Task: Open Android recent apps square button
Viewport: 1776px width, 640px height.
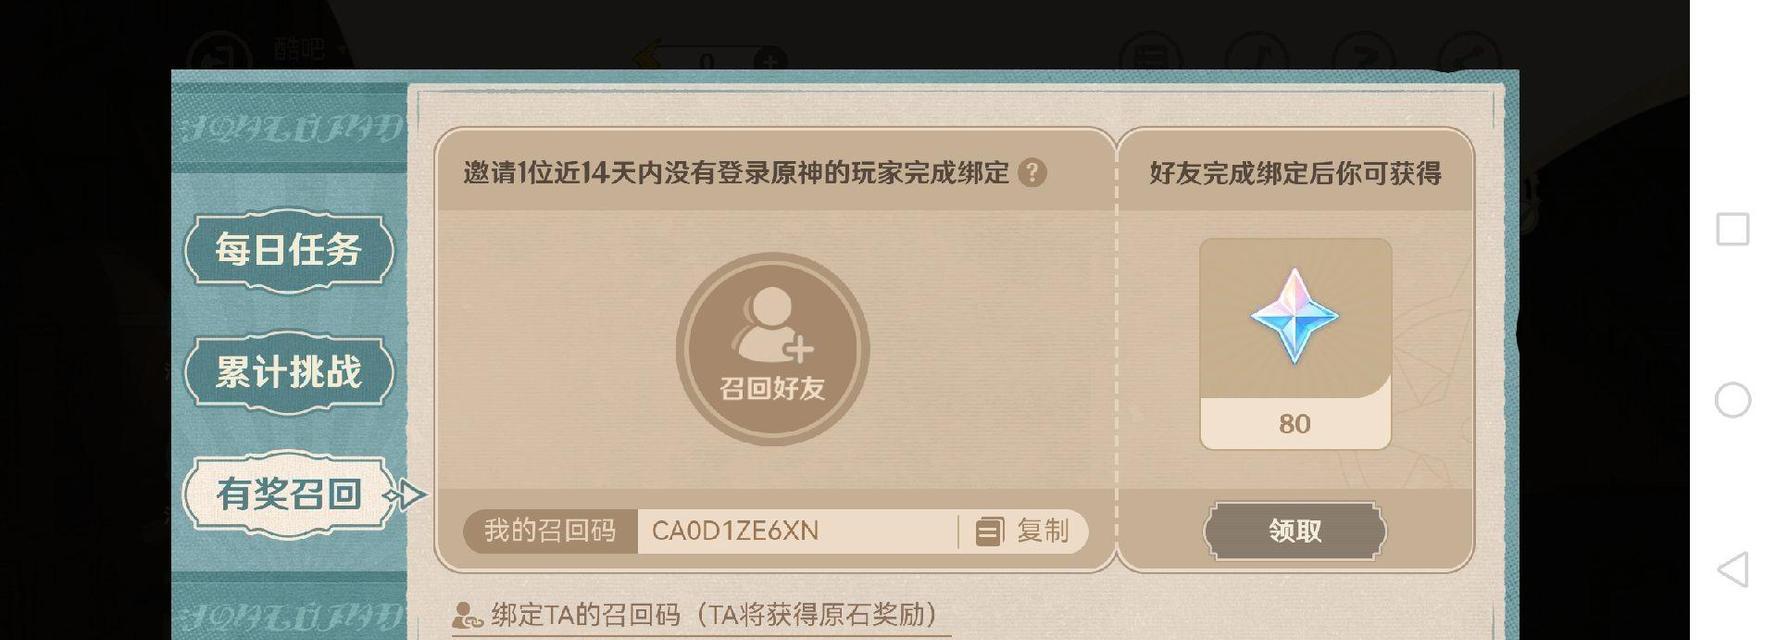Action: tap(1733, 229)
